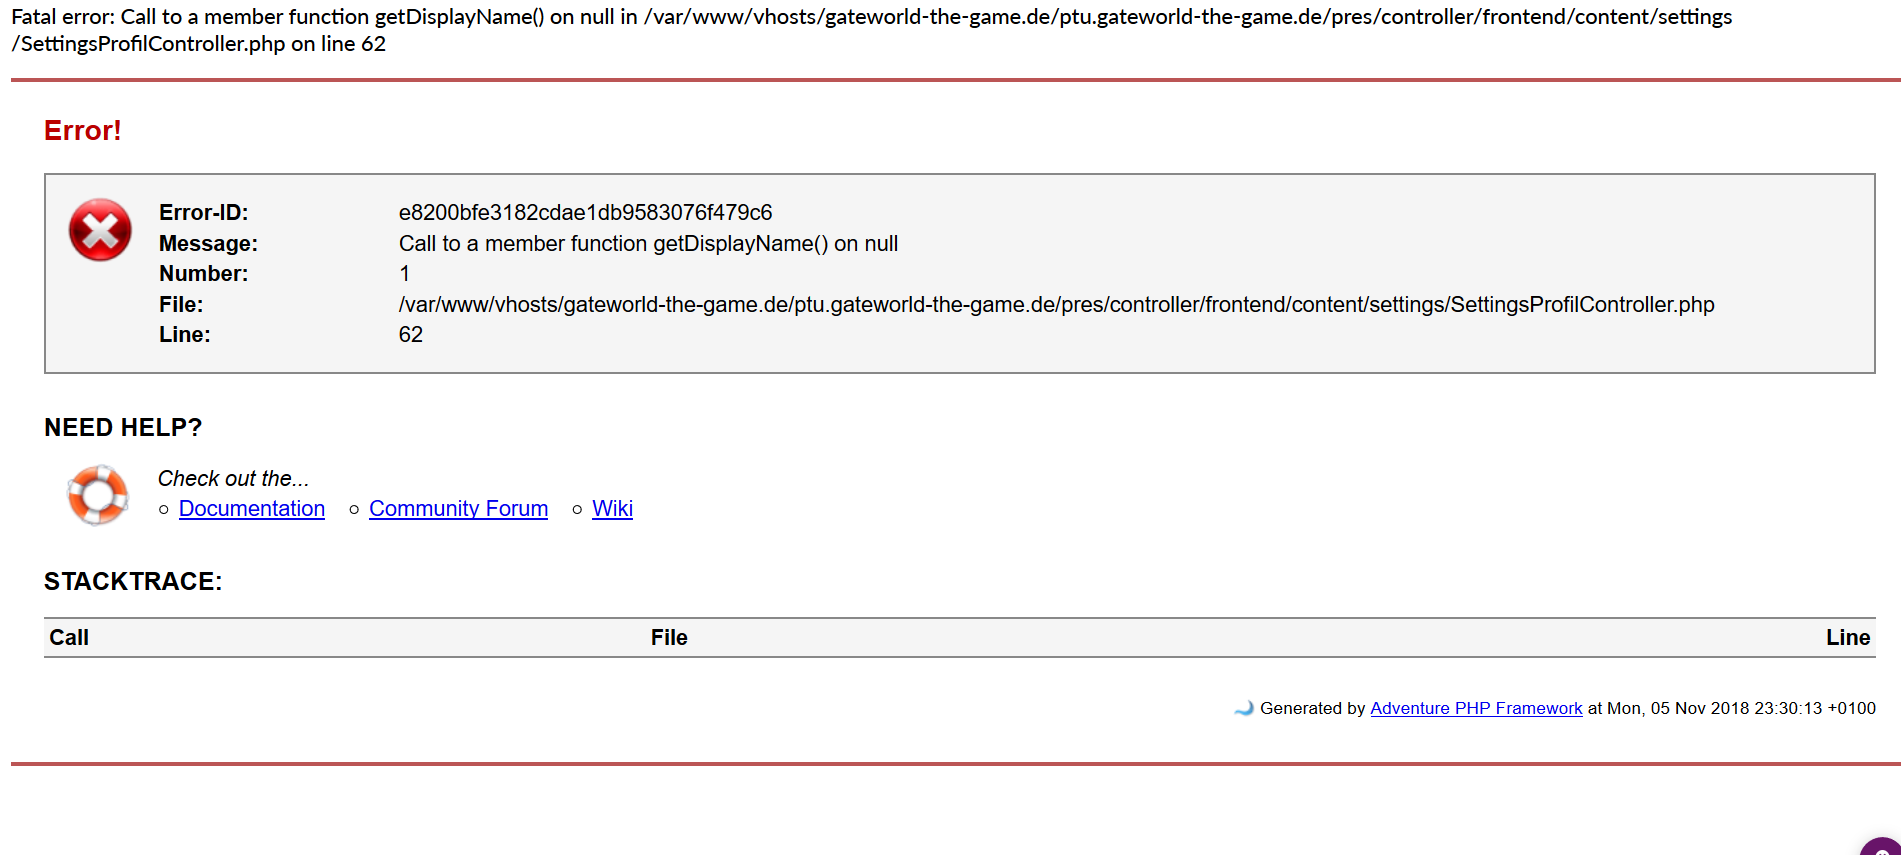Click the blue swoosh icon before Generated by
This screenshot has width=1901, height=855.
tap(1244, 708)
